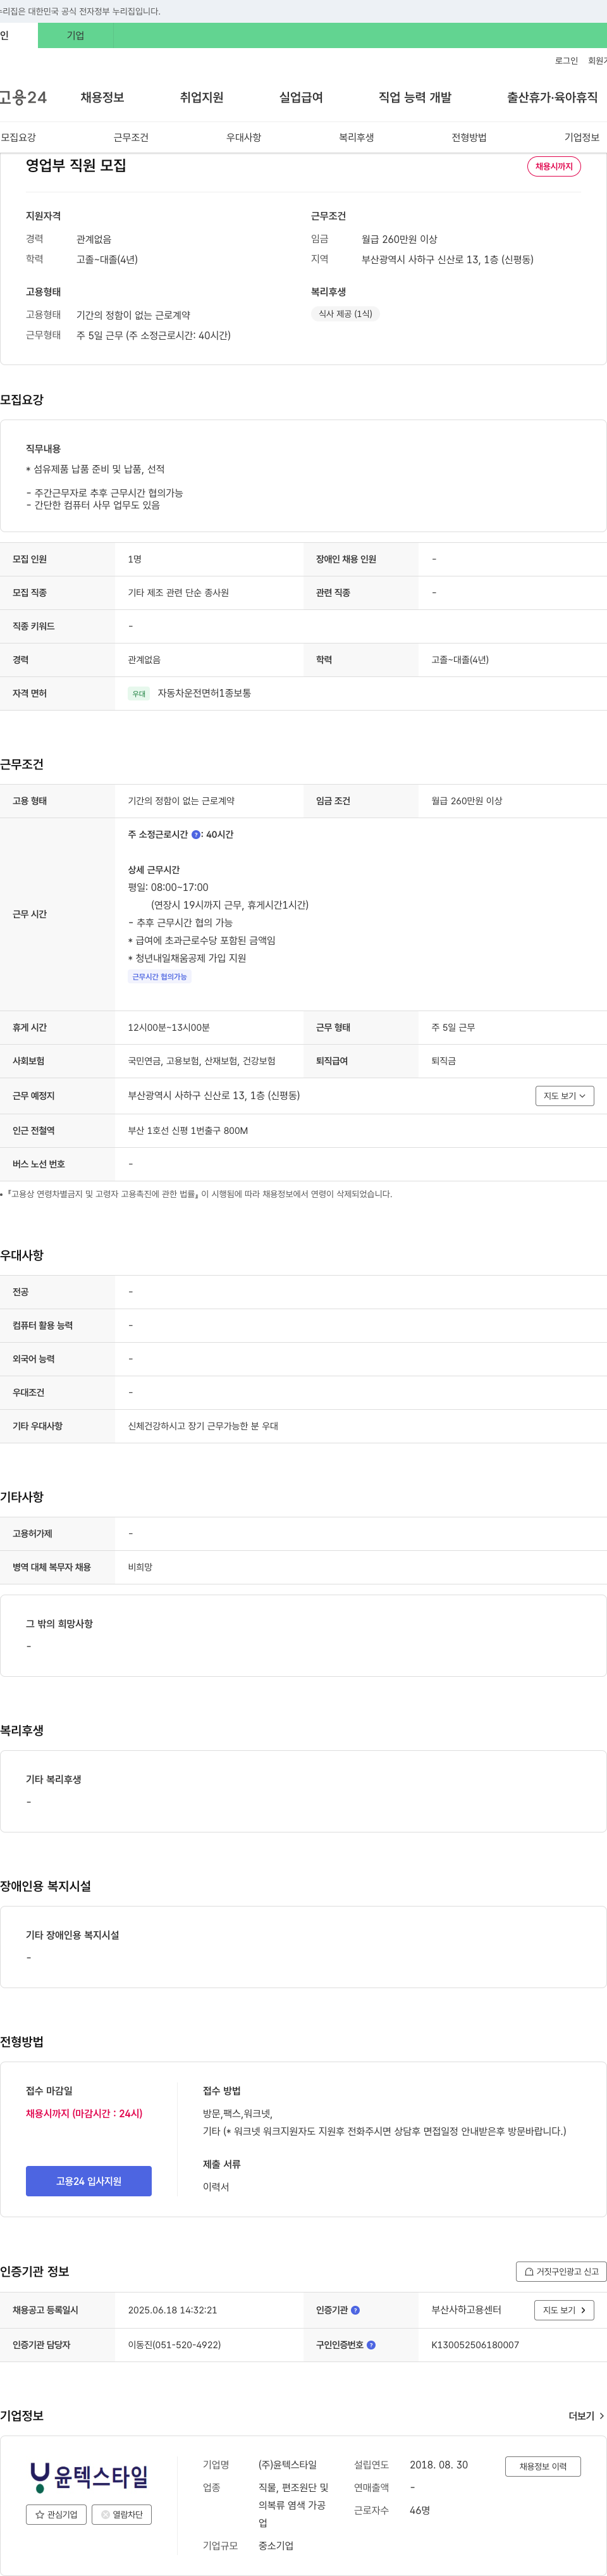This screenshot has width=607, height=2576.
Task: Toggle 열람차단 for this company
Action: coord(122,2514)
